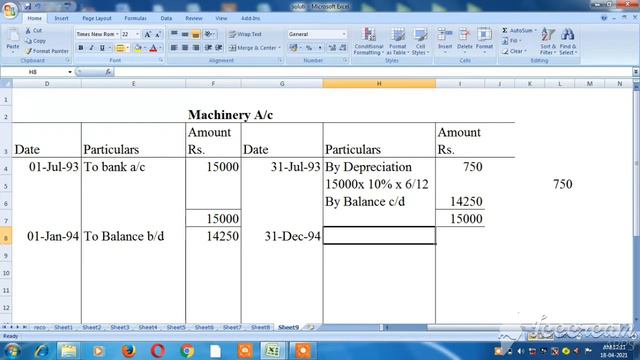Image resolution: width=640 pixels, height=360 pixels.
Task: Click the Format Painter
Action: click(47, 51)
